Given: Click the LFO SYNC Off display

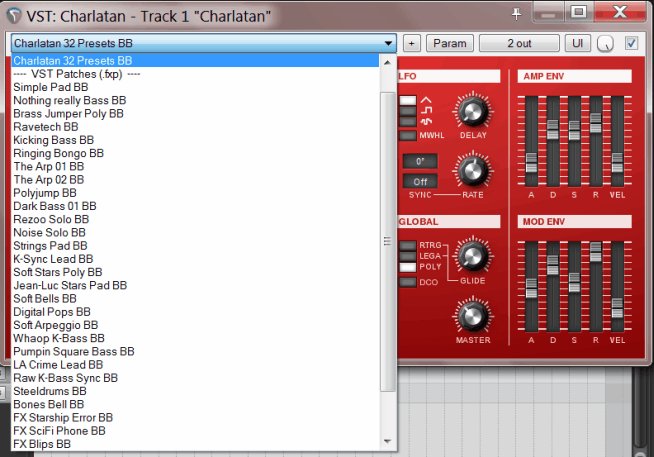Looking at the screenshot, I should pyautogui.click(x=420, y=181).
